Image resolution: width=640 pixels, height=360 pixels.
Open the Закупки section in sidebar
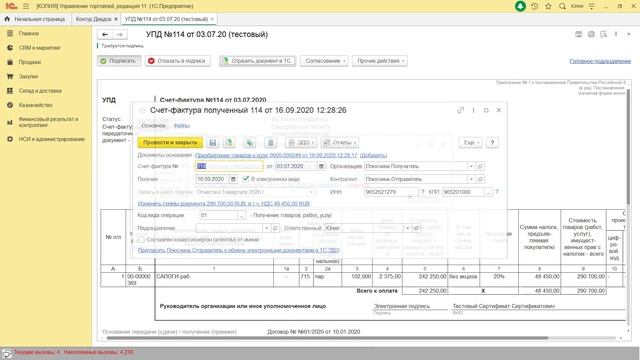pyautogui.click(x=28, y=76)
